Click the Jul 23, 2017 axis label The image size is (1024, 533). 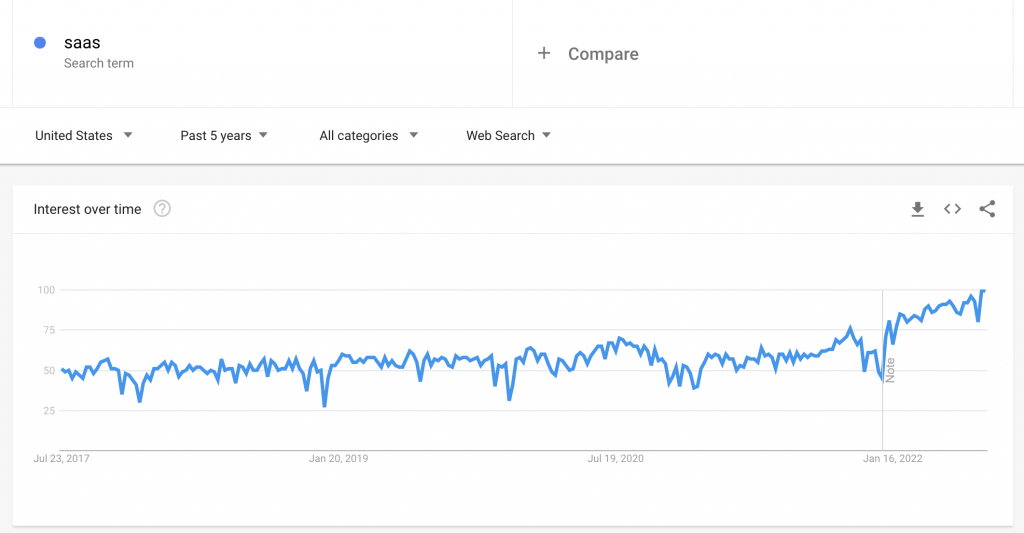[x=61, y=459]
